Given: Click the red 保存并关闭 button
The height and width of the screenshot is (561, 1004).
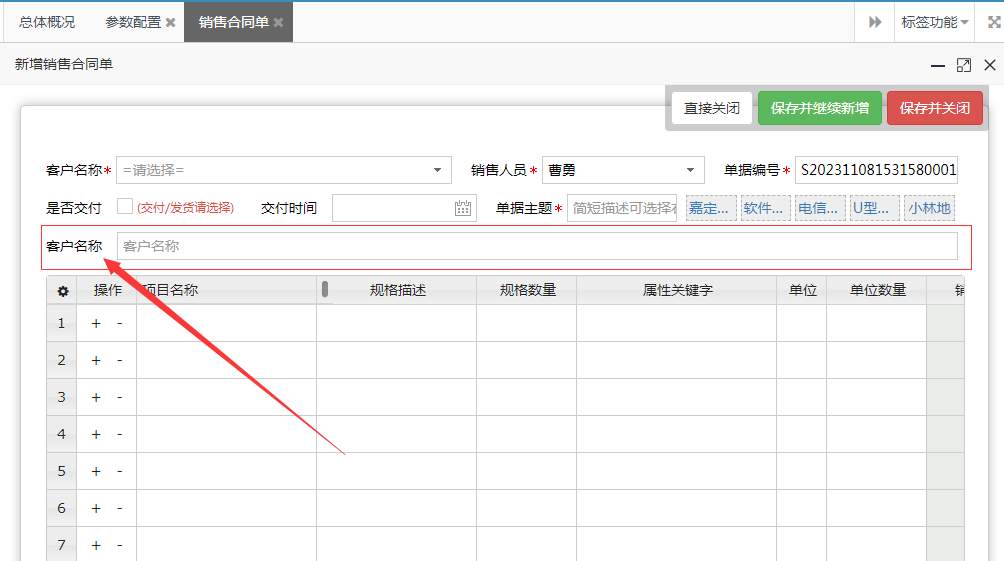Looking at the screenshot, I should (x=935, y=108).
